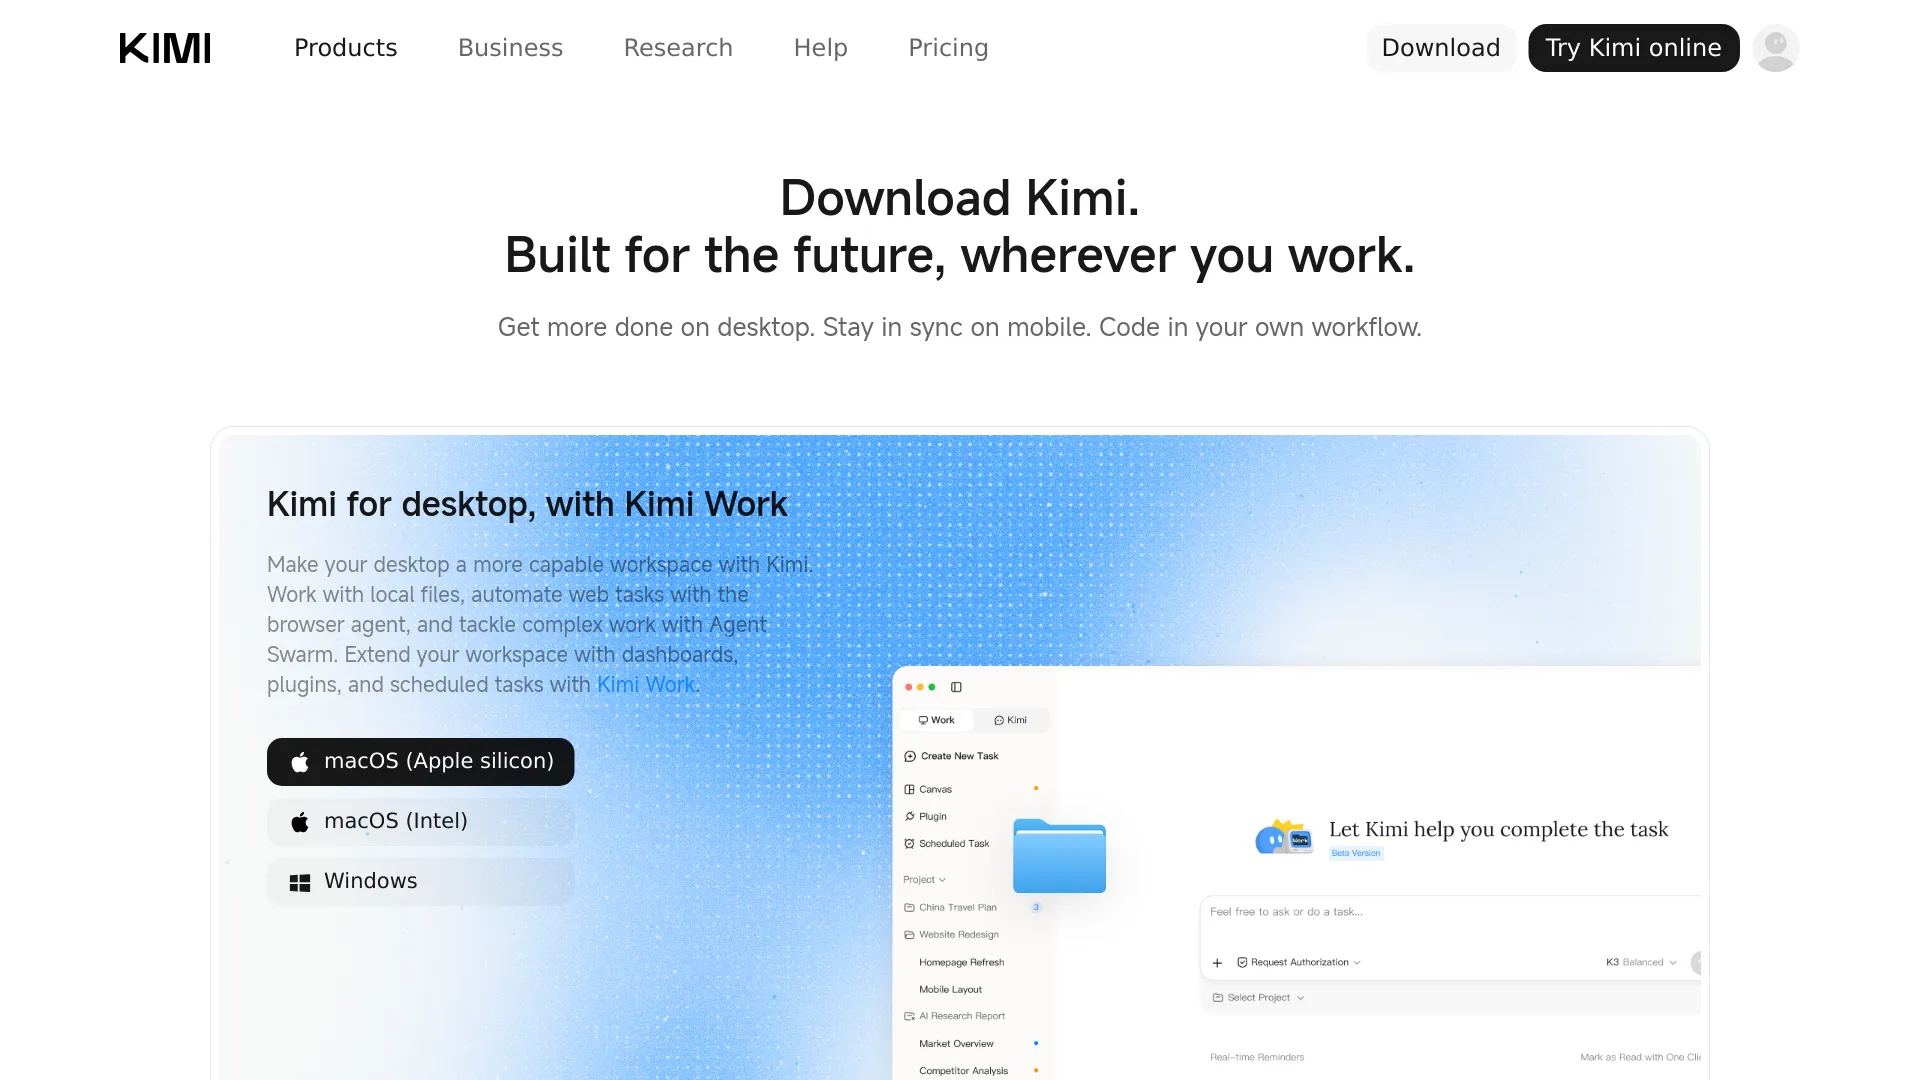Viewport: 1920px width, 1080px height.
Task: Follow the Kimi Work link
Action: 646,685
